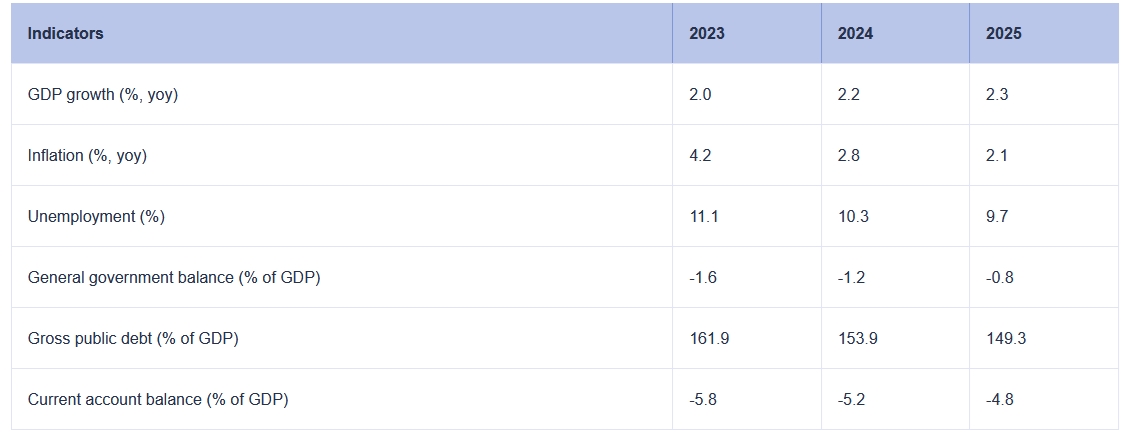Image resolution: width=1136 pixels, height=443 pixels.
Task: Select the 2023 GDP growth value 2.0
Action: point(701,94)
